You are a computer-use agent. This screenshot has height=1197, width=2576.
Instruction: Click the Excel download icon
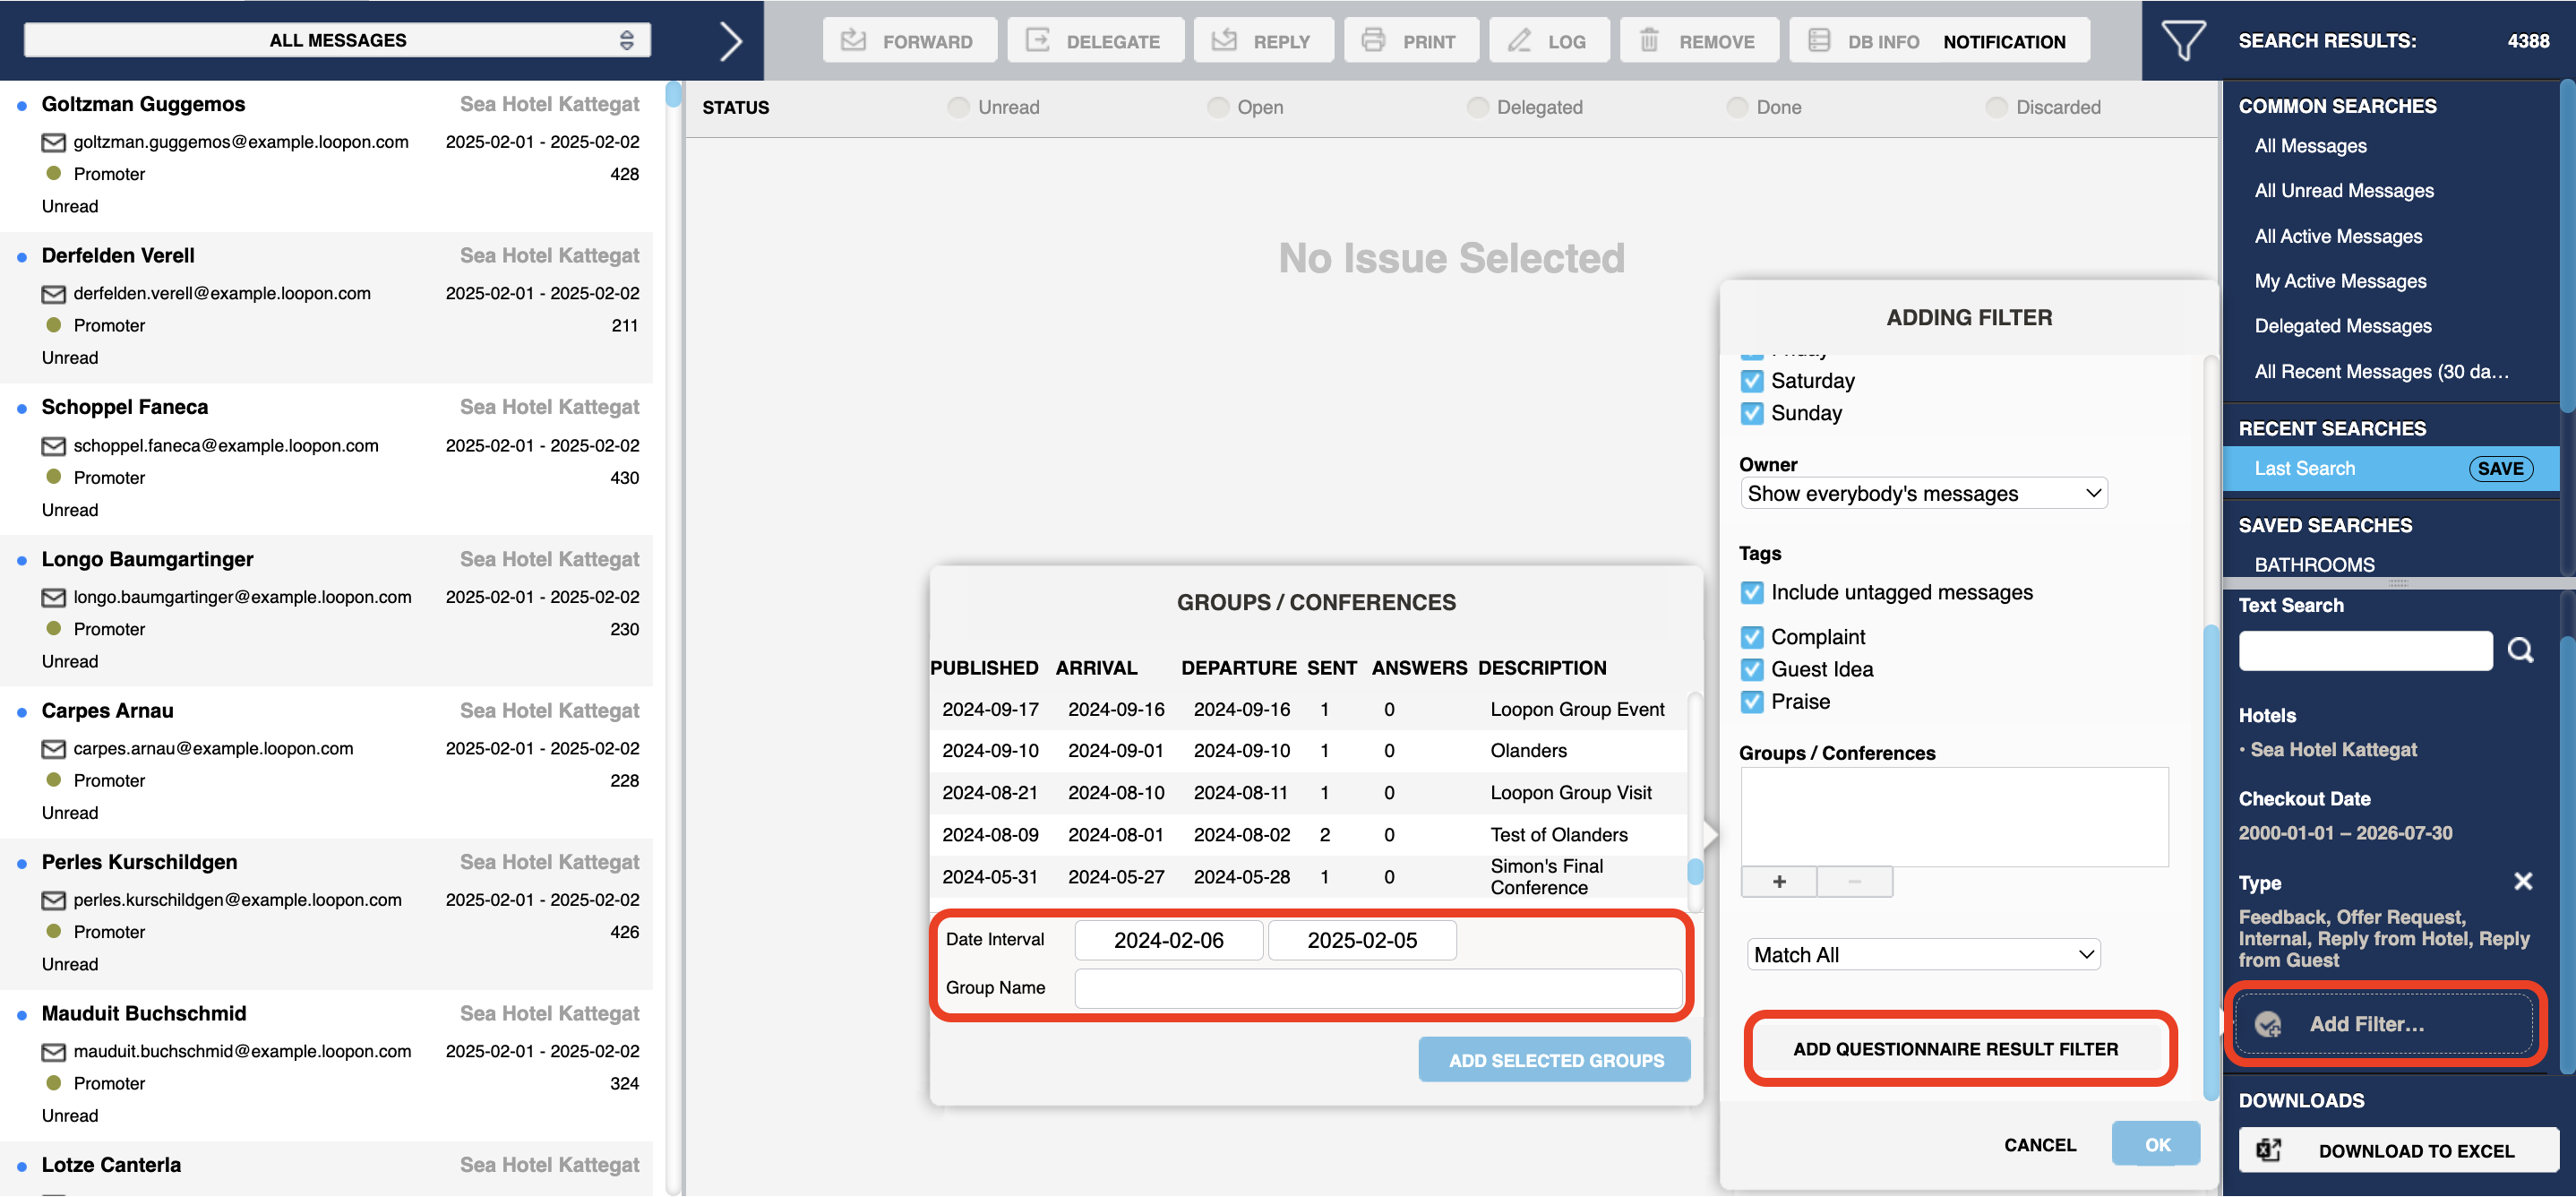2269,1151
